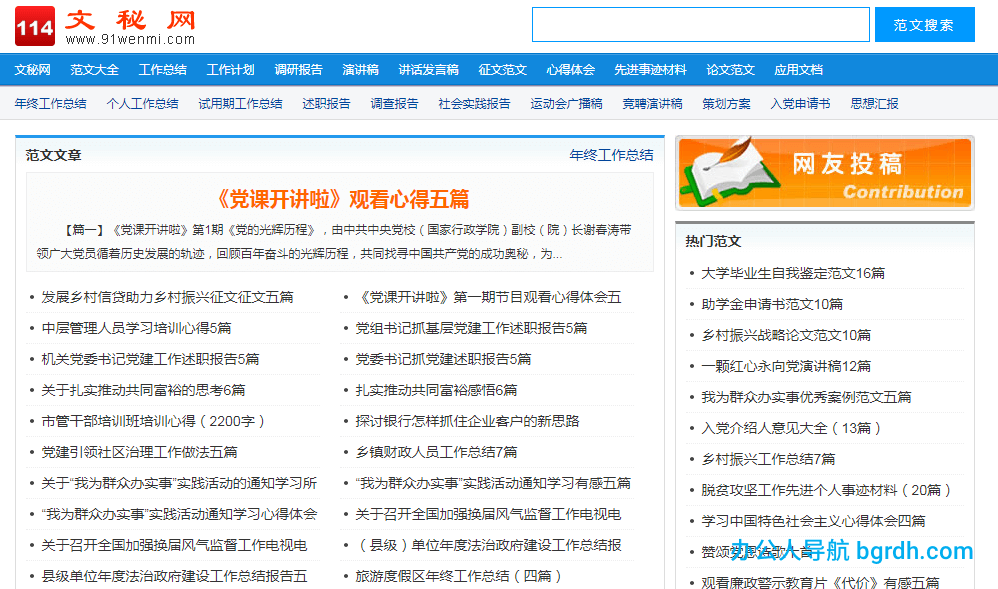This screenshot has width=998, height=589.
Task: Go to 演讲稿 in the main navigation
Action: tap(360, 70)
